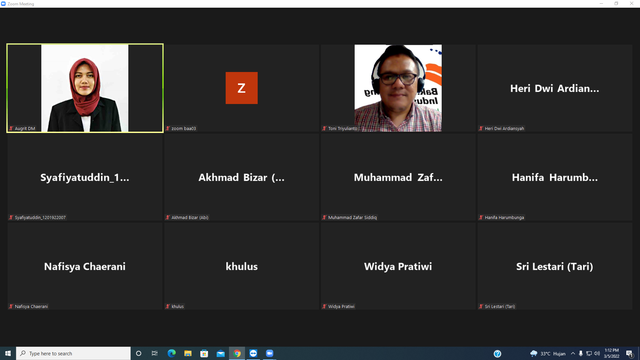The width and height of the screenshot is (640, 360).
Task: Expand hidden system tray icons chevron
Action: [573, 353]
